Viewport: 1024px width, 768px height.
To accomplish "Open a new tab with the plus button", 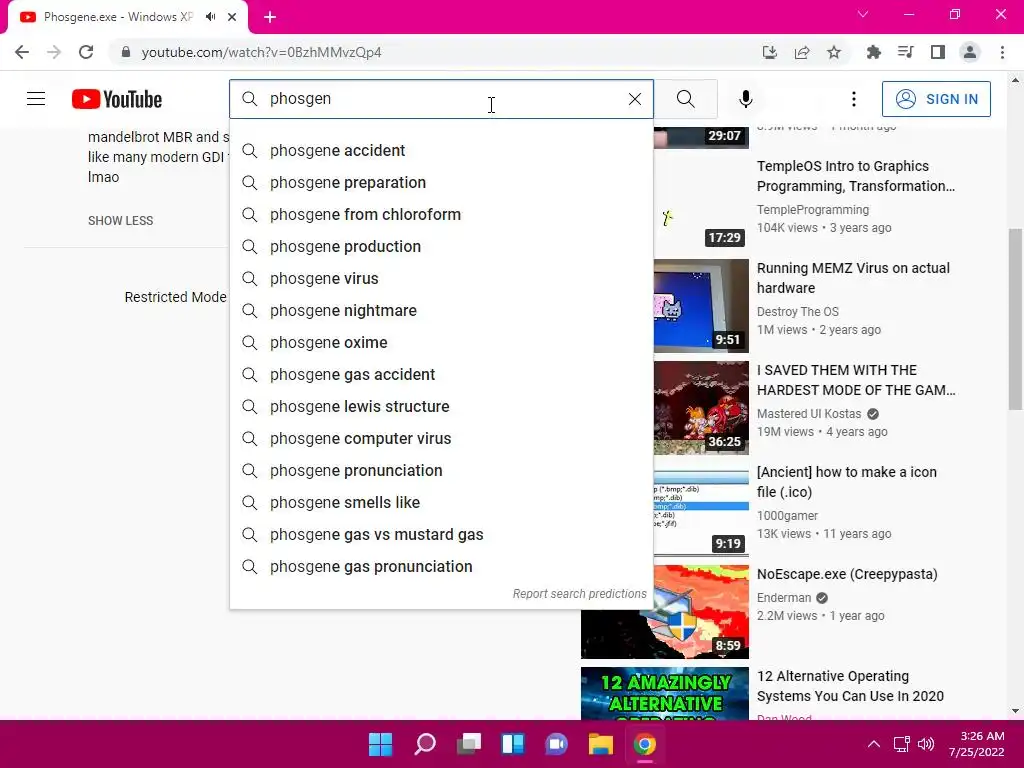I will click(270, 17).
